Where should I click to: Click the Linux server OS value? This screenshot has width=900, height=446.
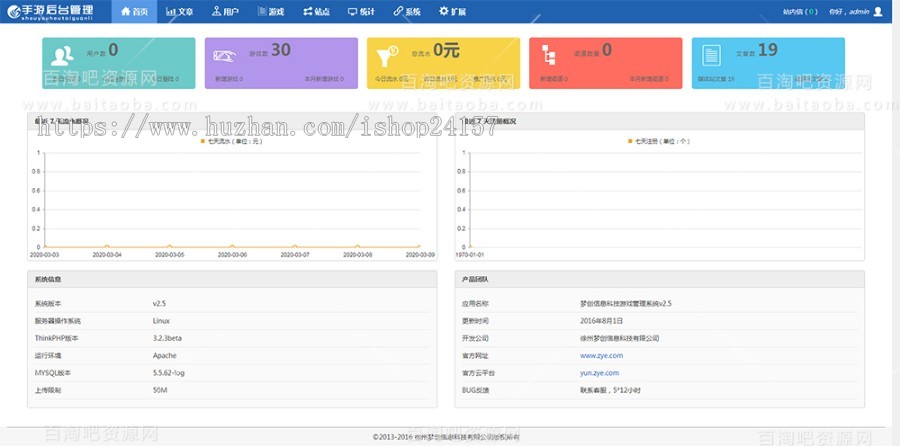click(161, 321)
